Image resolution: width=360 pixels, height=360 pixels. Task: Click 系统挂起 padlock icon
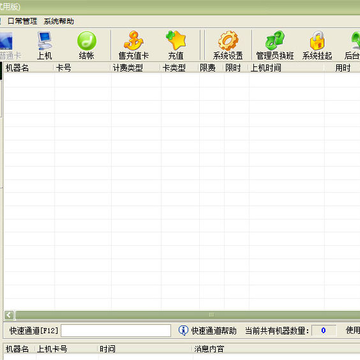[x=317, y=41]
